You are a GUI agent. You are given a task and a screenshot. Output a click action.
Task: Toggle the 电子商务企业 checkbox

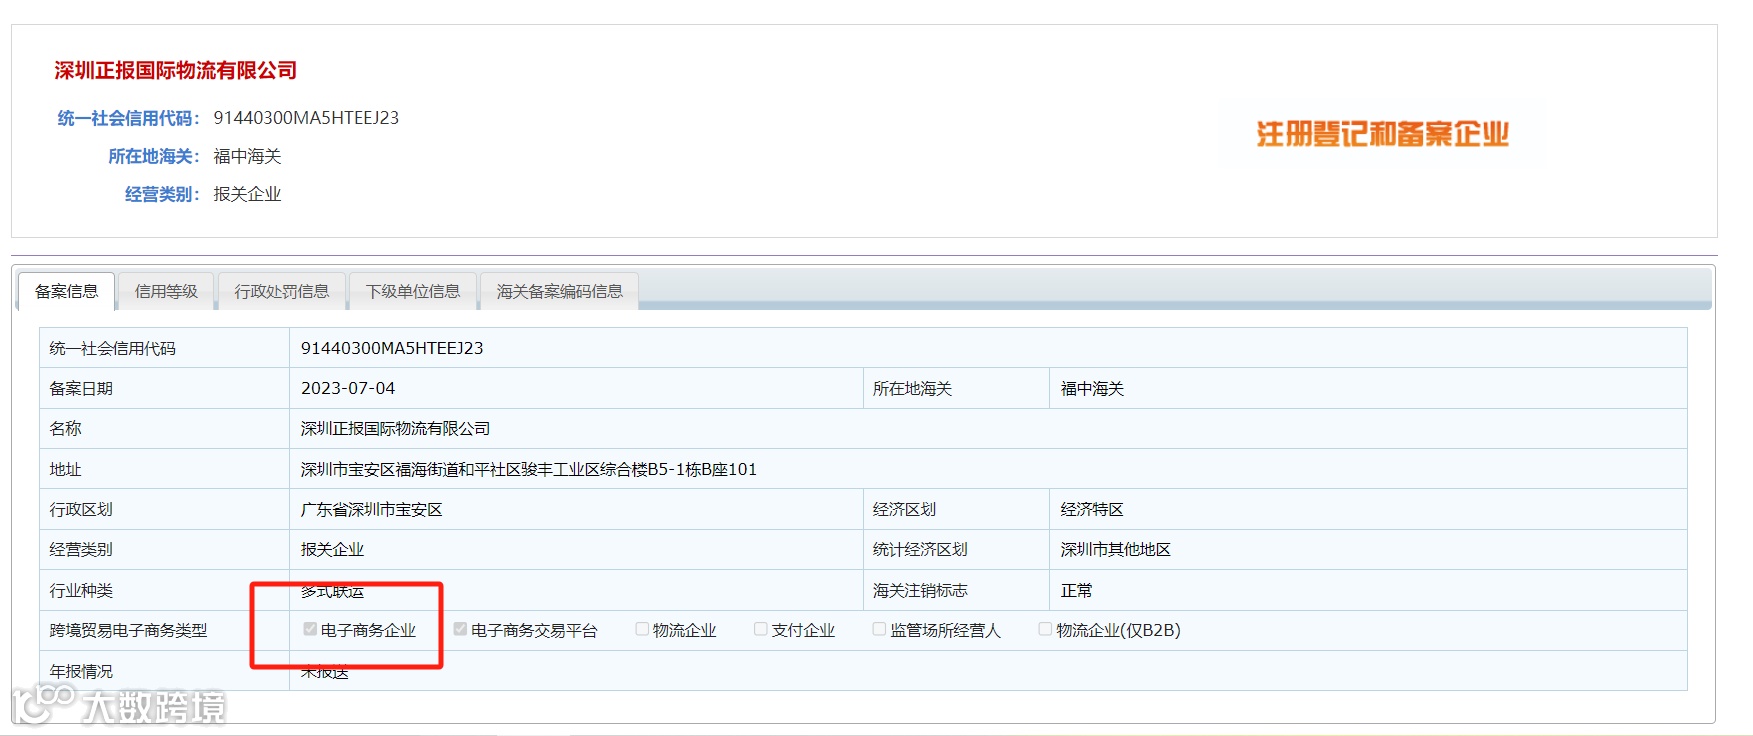[x=311, y=629]
